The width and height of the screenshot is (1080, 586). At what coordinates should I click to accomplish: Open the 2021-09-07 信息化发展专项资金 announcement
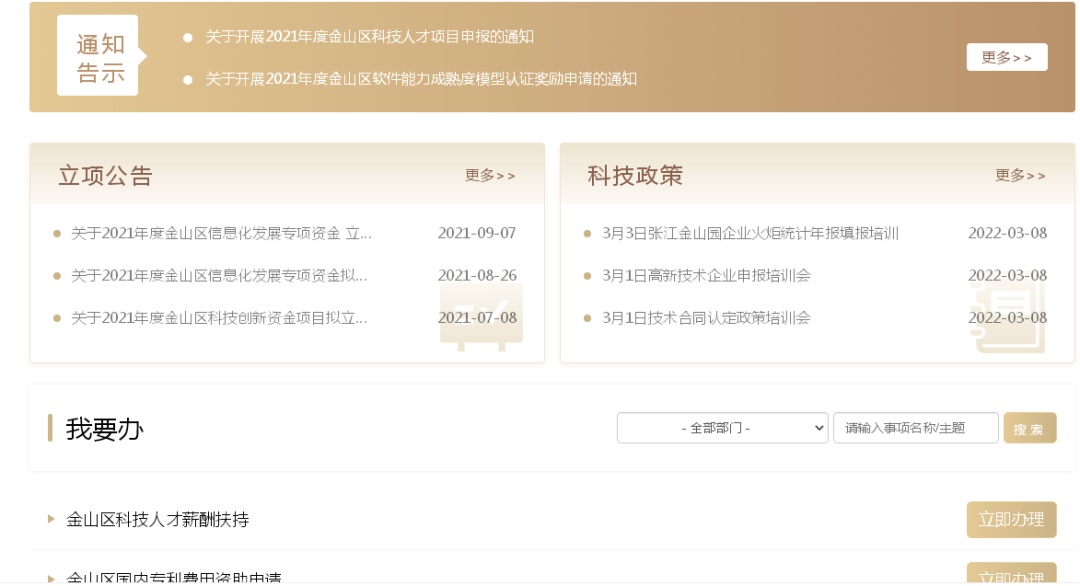[221, 234]
